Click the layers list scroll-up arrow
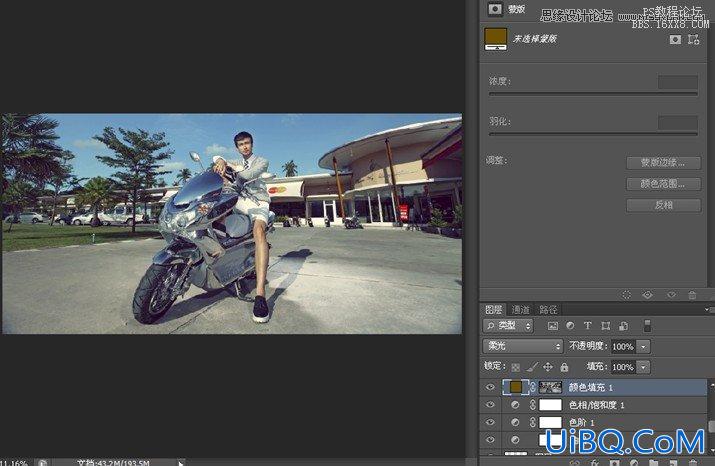Screen dimensions: 715x466 pyautogui.click(x=711, y=384)
